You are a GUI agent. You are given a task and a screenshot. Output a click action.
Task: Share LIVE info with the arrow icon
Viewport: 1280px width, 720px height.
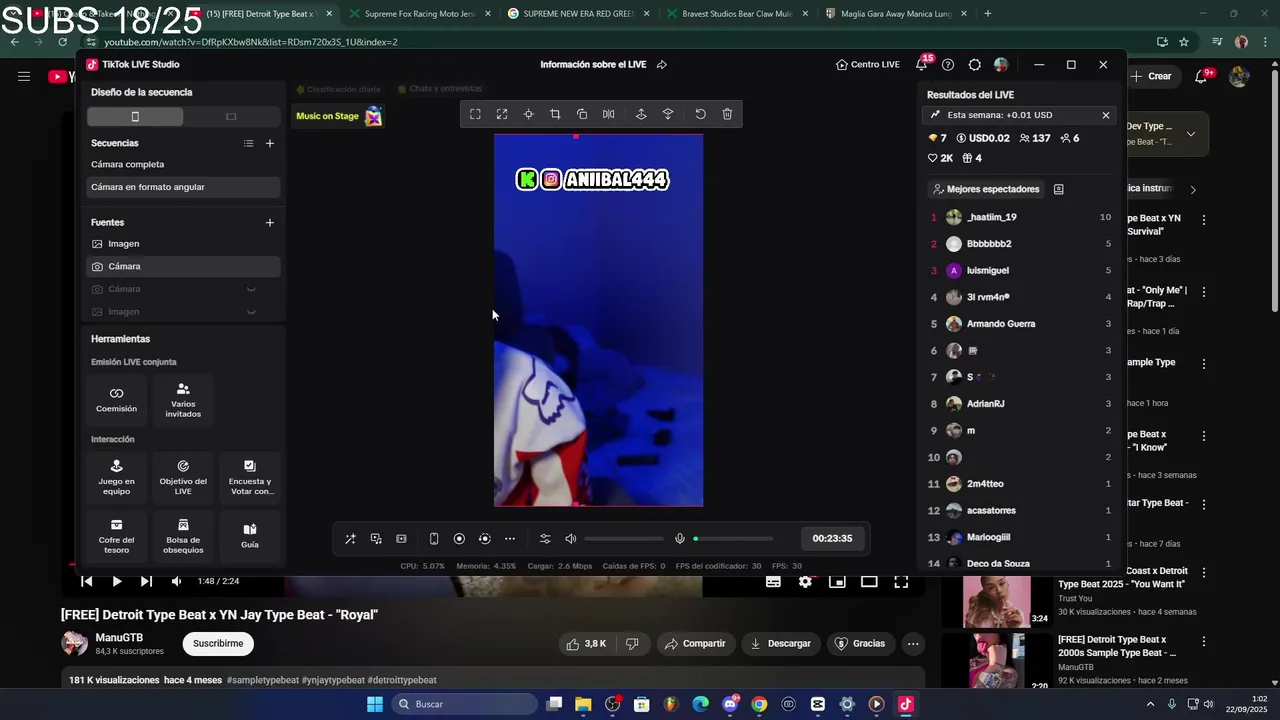[x=662, y=65]
